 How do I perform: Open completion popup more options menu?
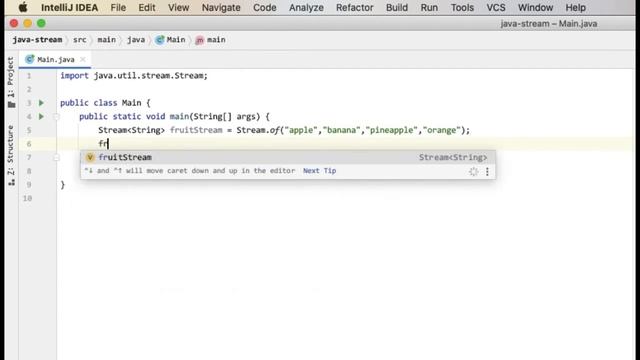487,171
